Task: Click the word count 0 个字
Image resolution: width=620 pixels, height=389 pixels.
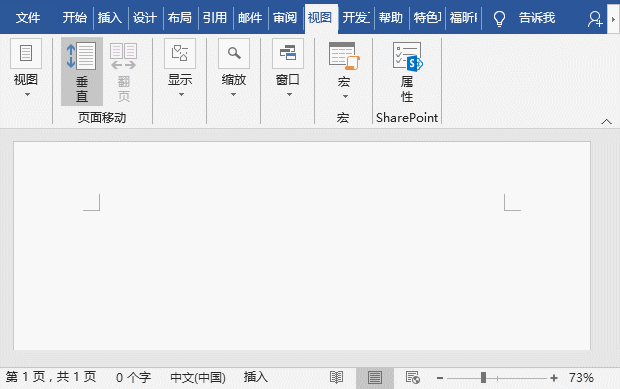Action: [x=133, y=378]
